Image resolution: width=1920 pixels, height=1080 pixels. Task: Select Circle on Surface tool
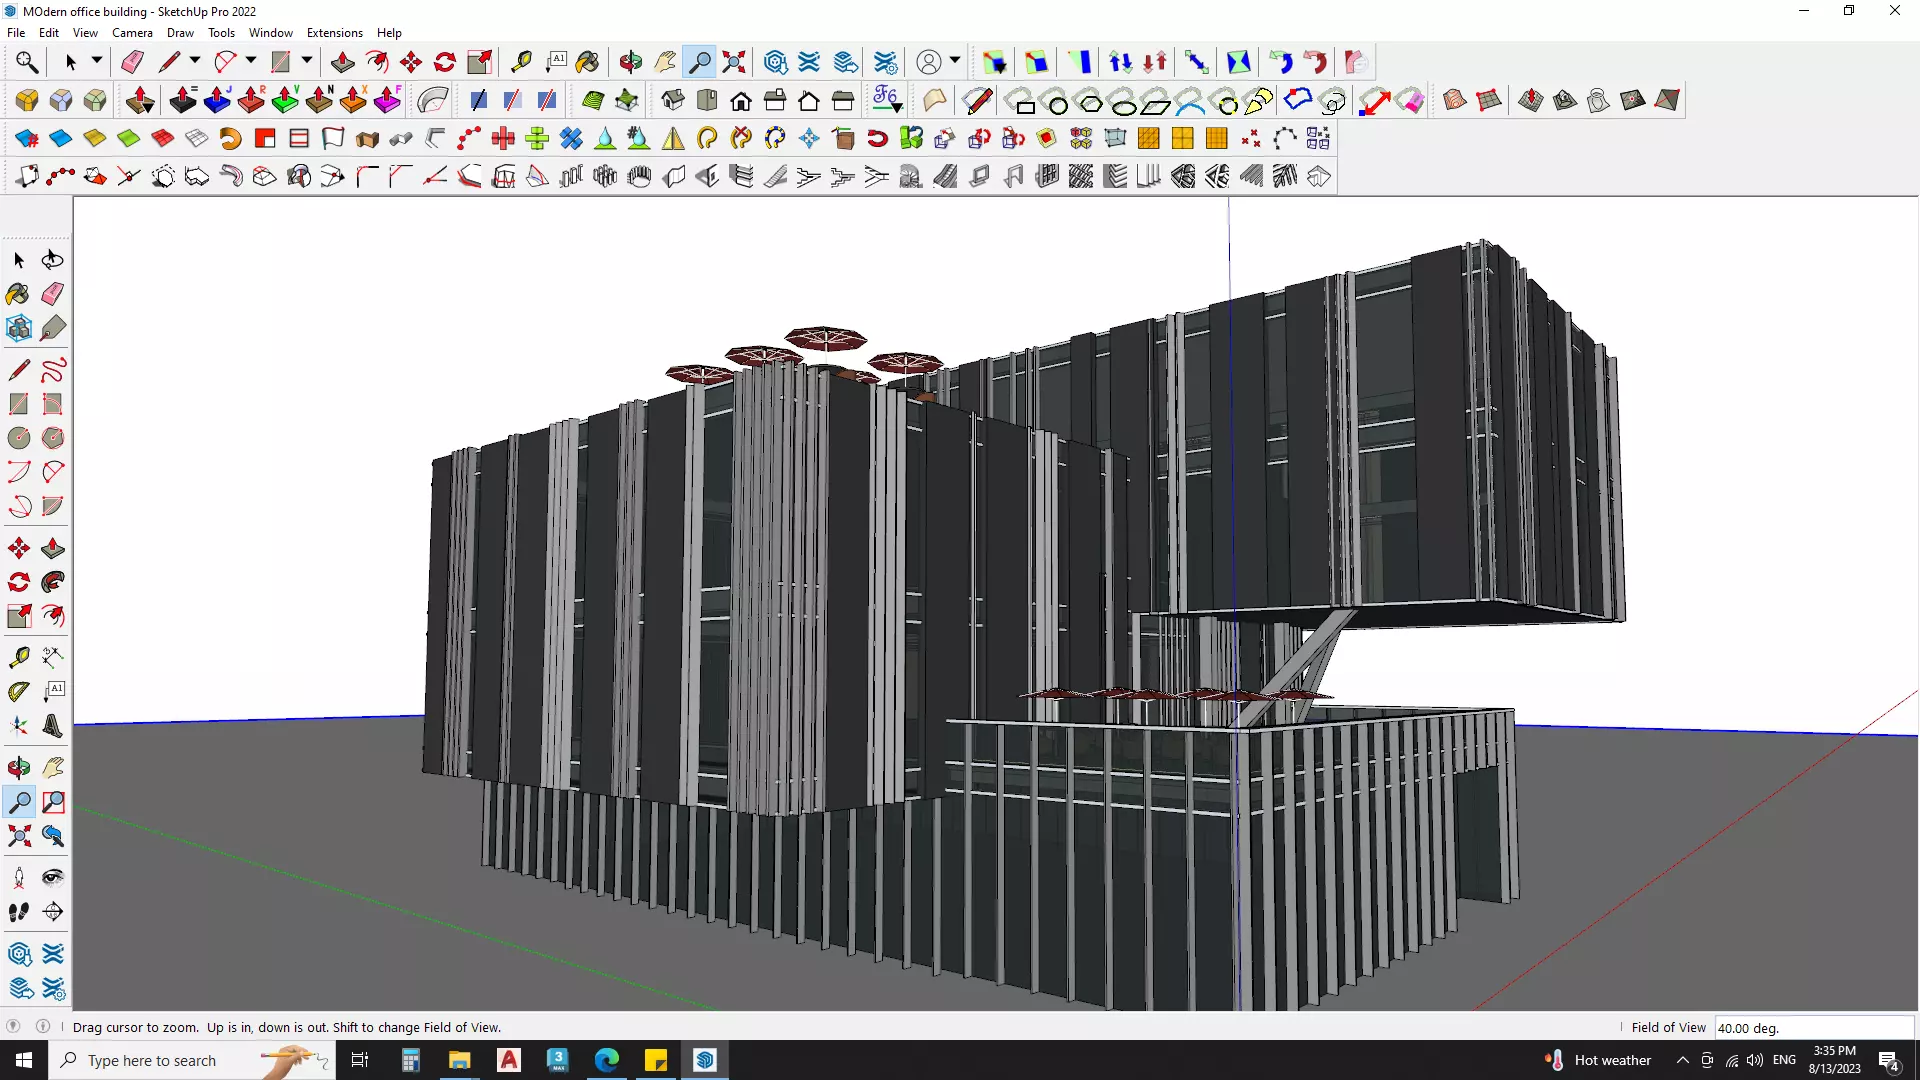coord(1056,101)
